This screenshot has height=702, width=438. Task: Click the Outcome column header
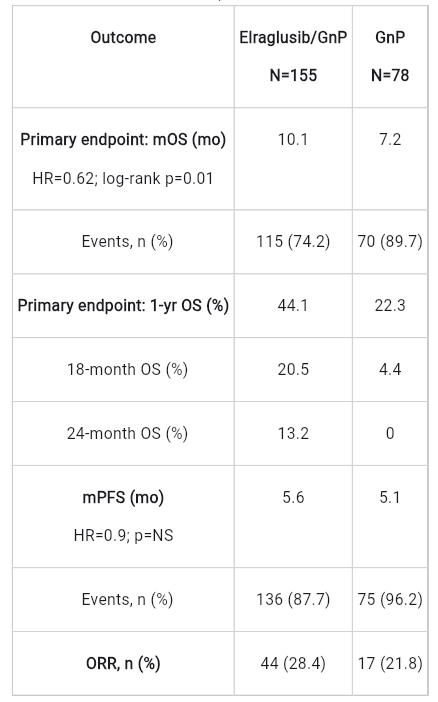[x=123, y=37]
